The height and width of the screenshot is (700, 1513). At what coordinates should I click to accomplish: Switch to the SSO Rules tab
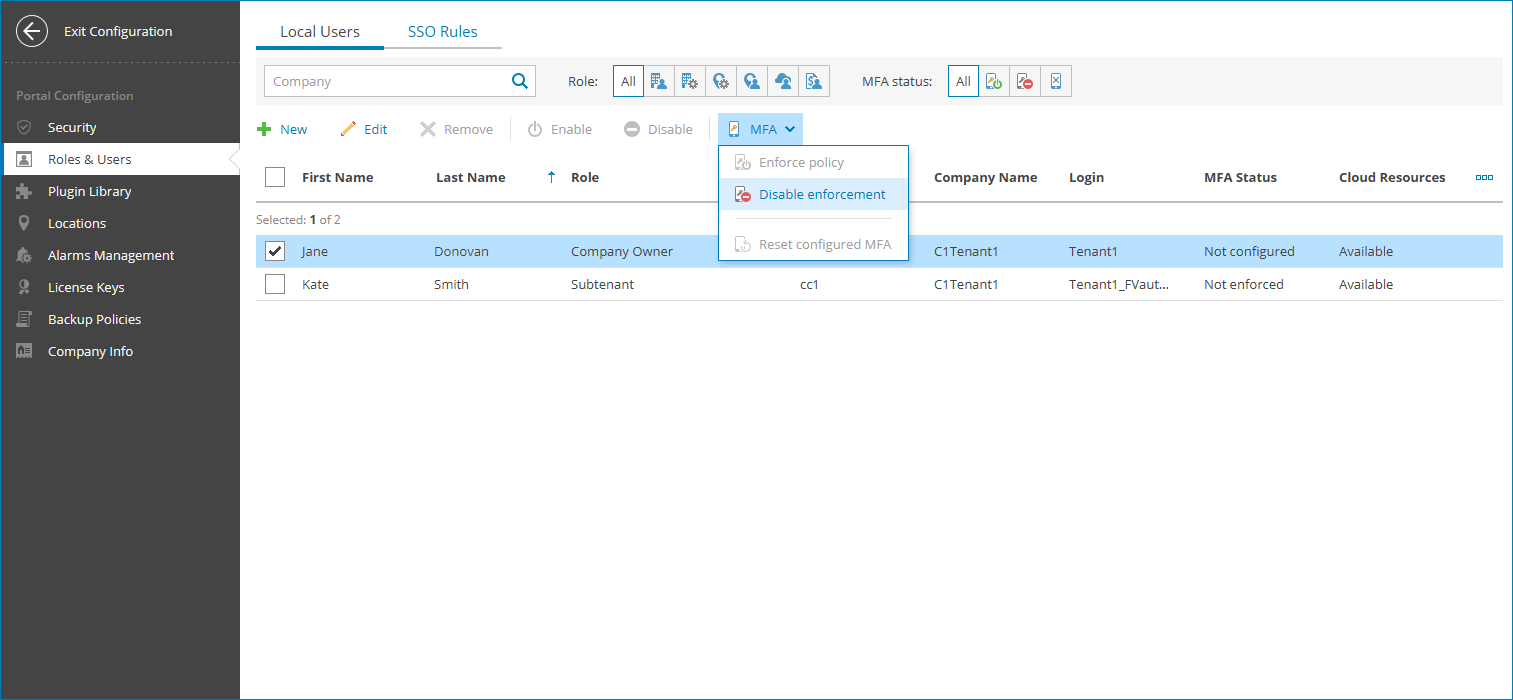(442, 31)
